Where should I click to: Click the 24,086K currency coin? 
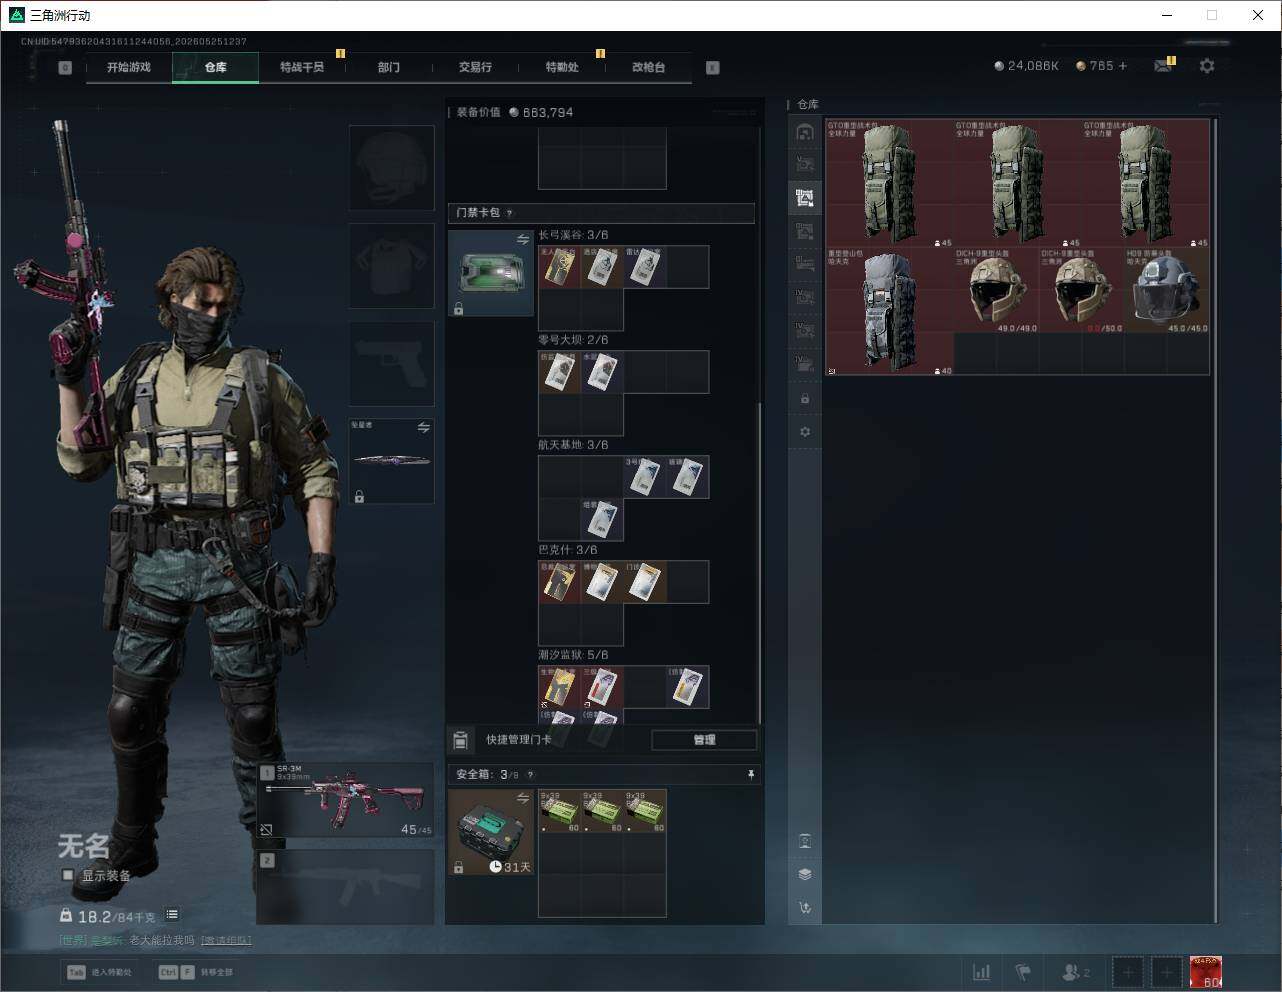[x=999, y=66]
